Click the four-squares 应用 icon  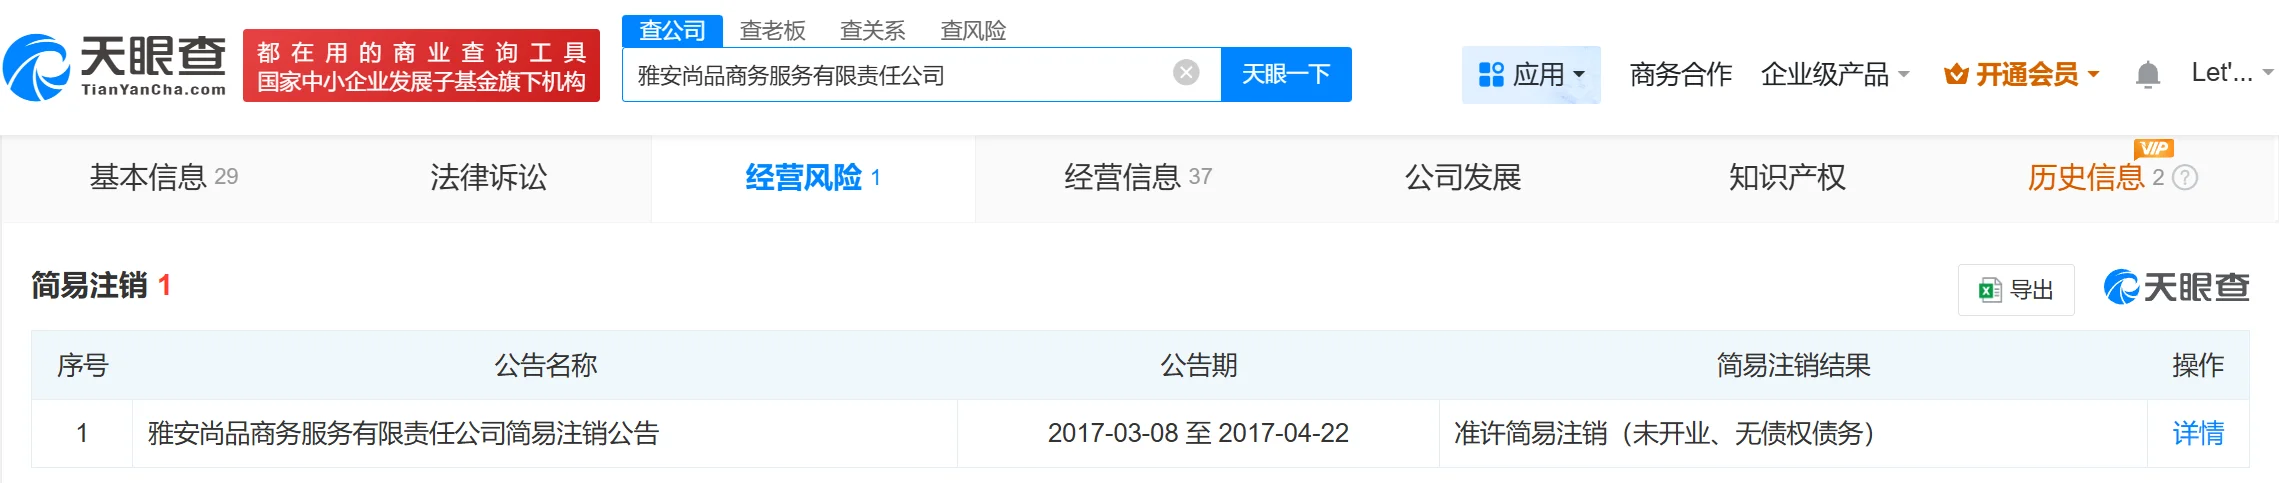1491,74
